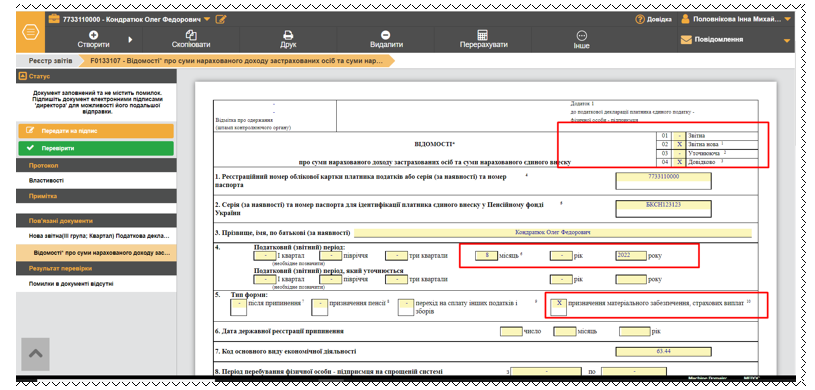
Task: Open the Результат перевірки section
Action: 96,268
